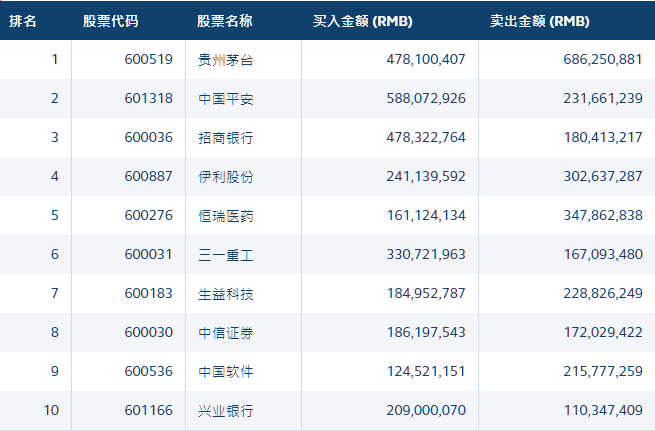The height and width of the screenshot is (431, 655).
Task: Click stock code 600887
Action: pos(149,176)
